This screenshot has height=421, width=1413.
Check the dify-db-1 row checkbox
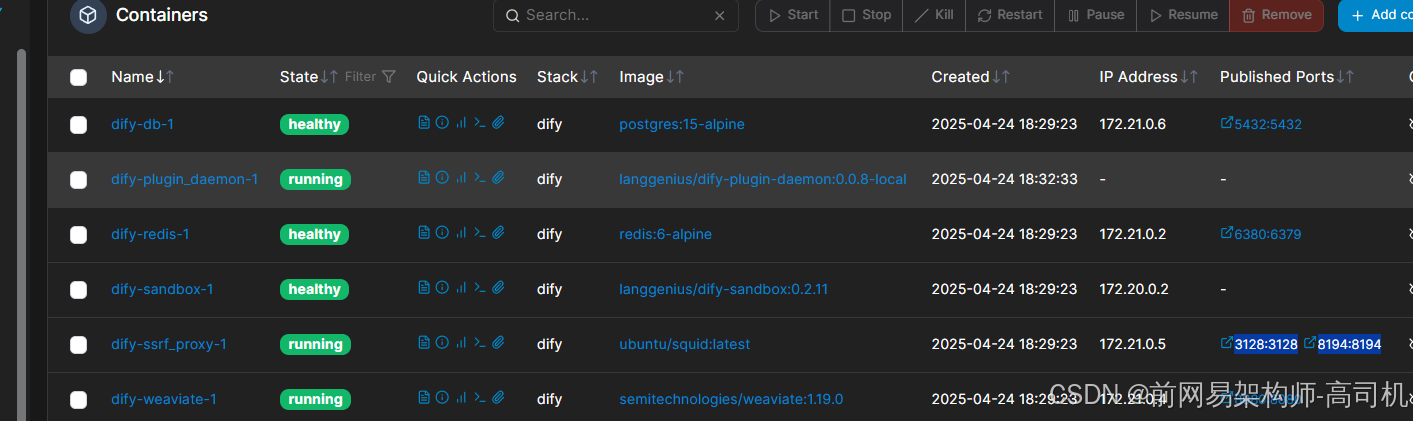(x=79, y=125)
